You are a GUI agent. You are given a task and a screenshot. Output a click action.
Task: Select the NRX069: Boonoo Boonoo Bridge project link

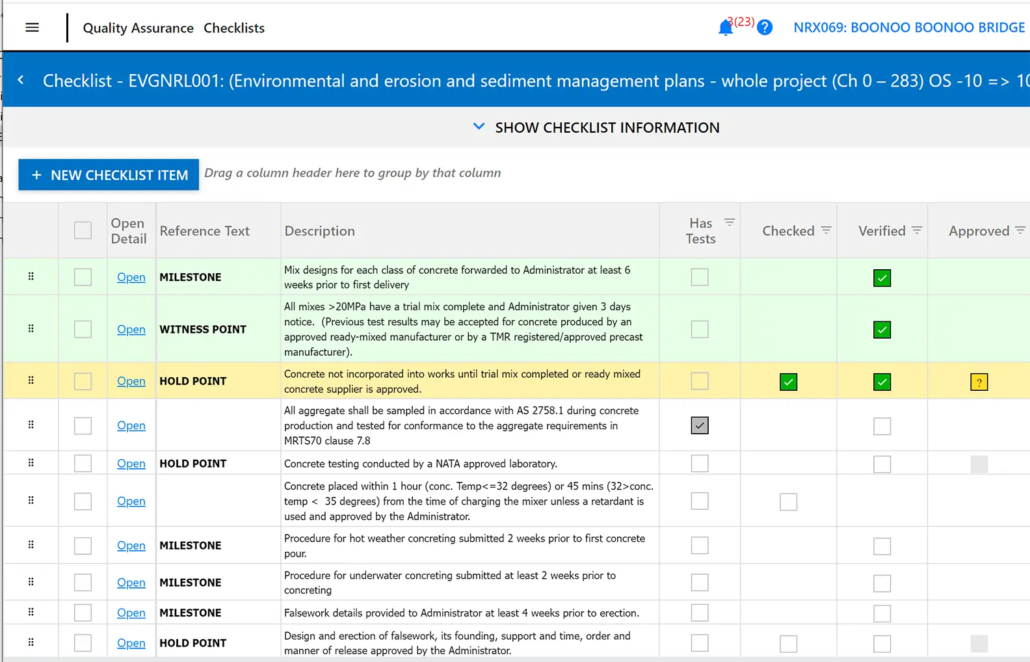pos(909,28)
